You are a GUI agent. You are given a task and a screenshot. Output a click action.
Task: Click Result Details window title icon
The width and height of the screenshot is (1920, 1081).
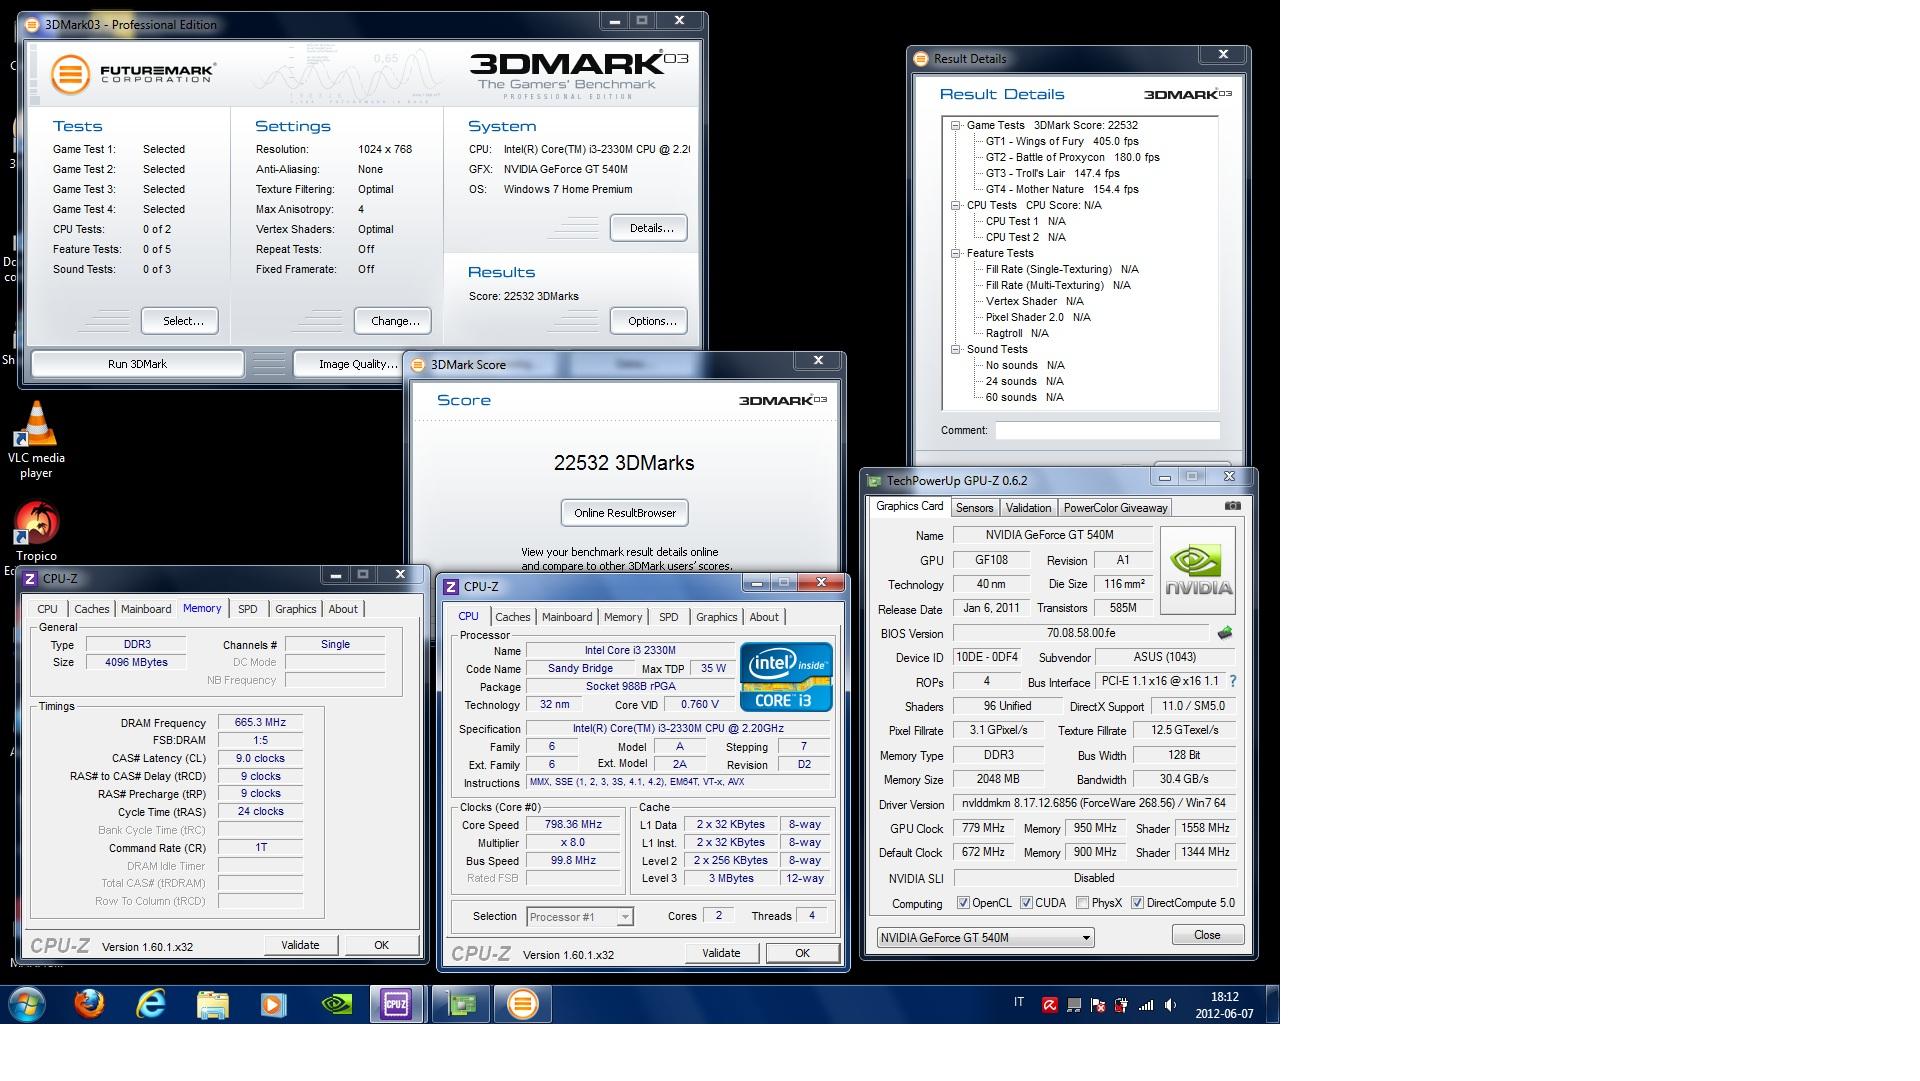pyautogui.click(x=920, y=58)
